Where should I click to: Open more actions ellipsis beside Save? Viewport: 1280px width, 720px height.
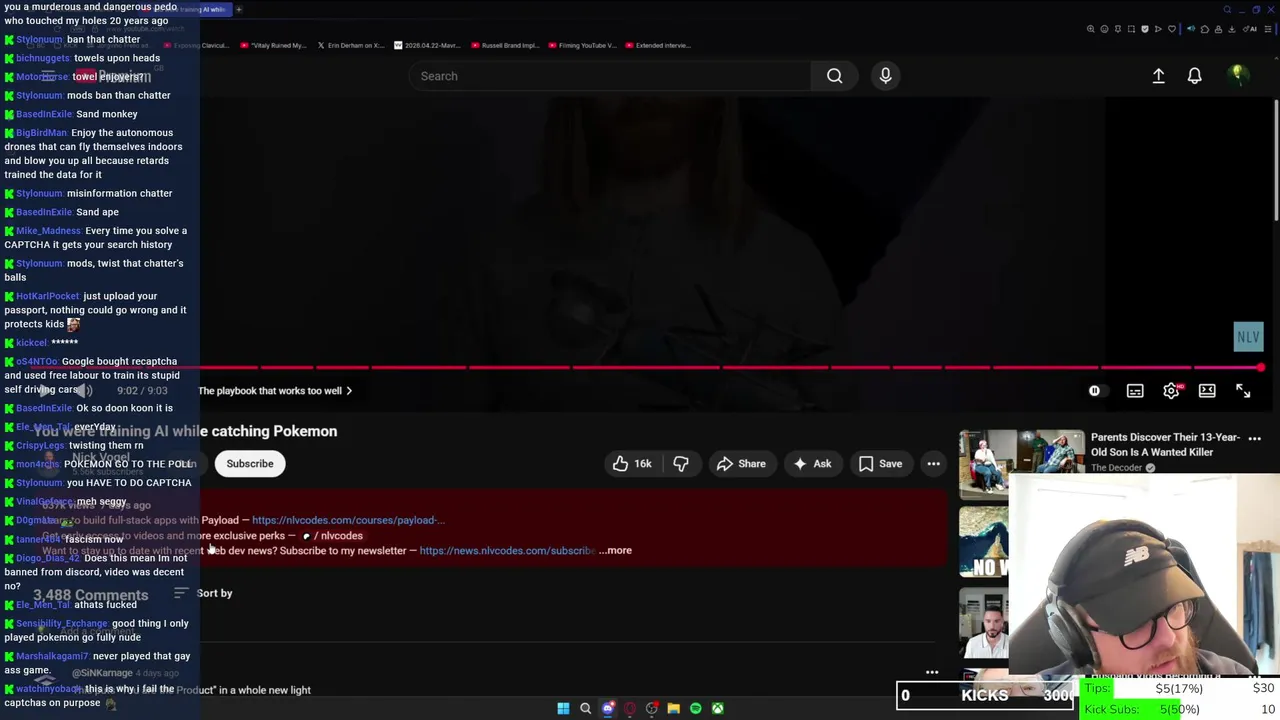[x=933, y=463]
